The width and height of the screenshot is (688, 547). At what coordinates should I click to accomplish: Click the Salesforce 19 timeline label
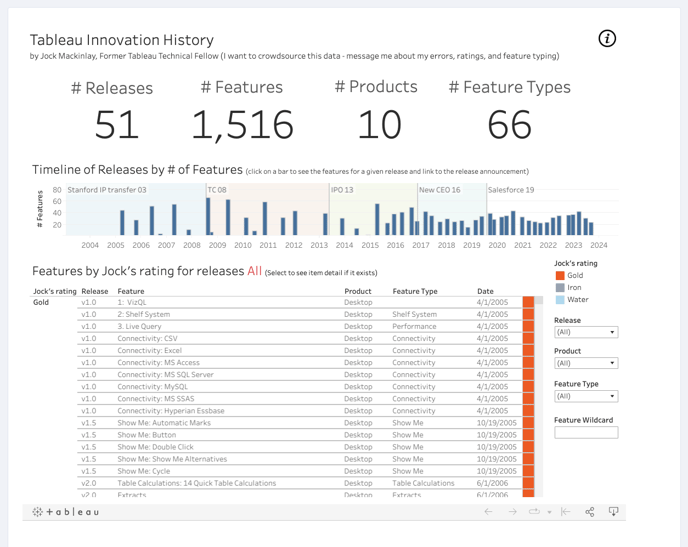click(x=511, y=190)
